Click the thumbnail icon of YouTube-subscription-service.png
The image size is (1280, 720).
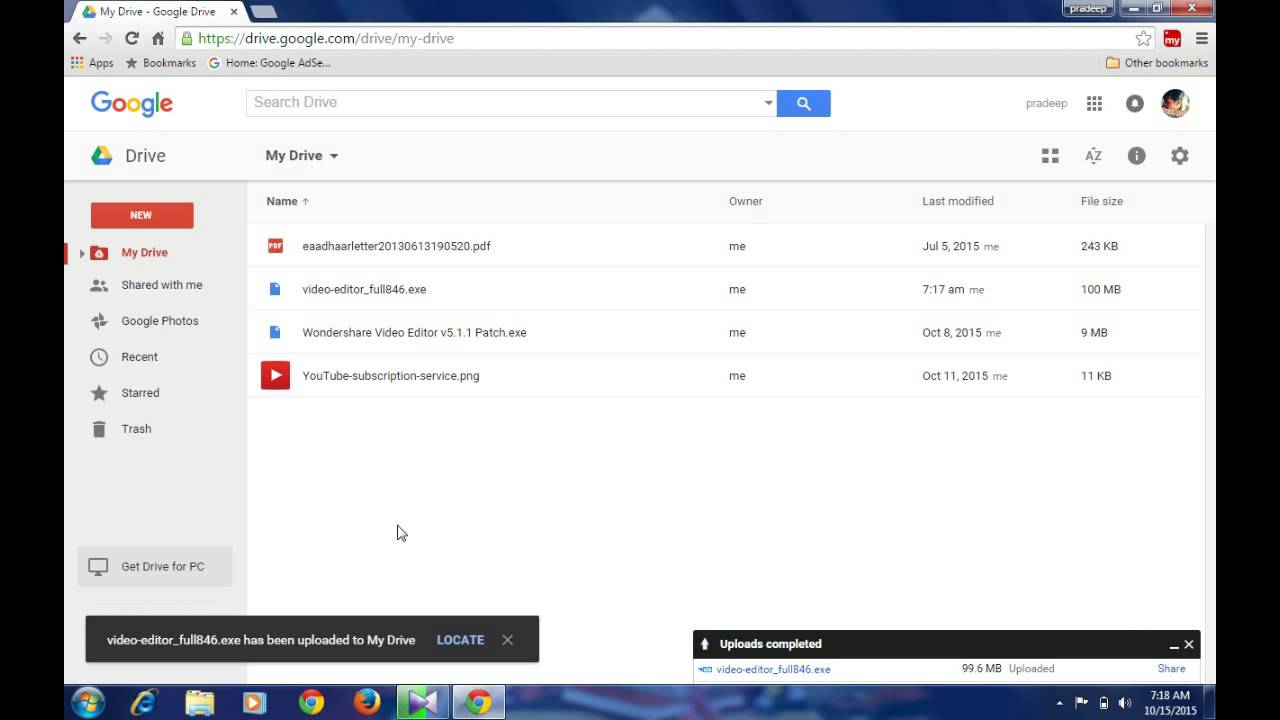[x=275, y=375]
